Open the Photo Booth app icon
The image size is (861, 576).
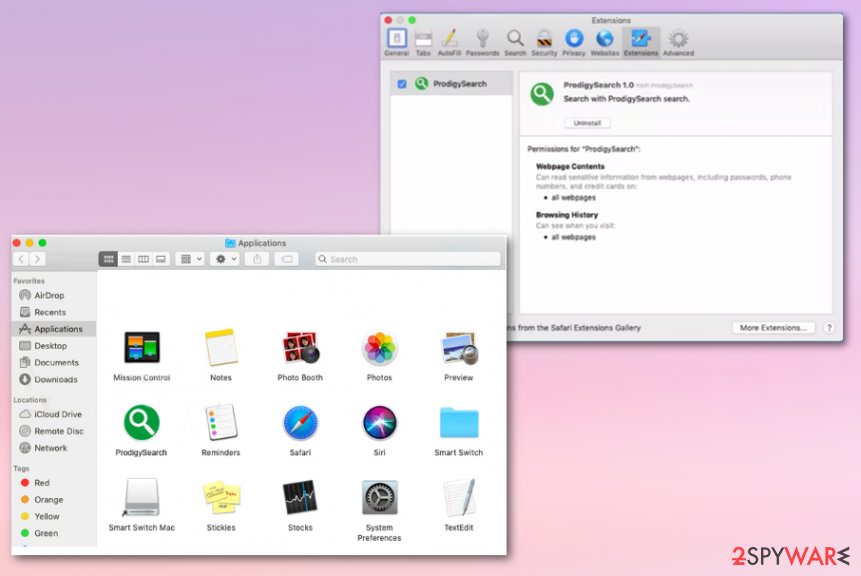tap(300, 348)
